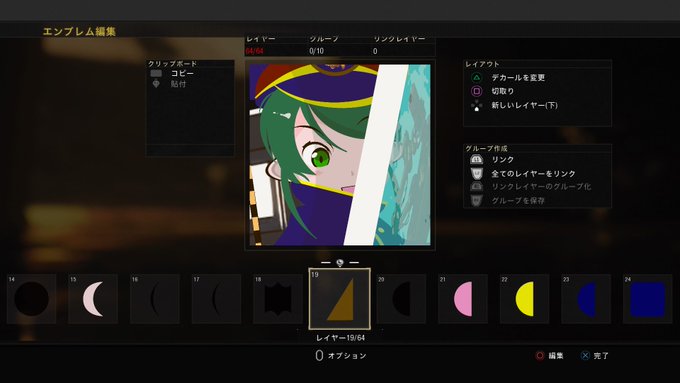Select layer 22 yellow half-circle thumbnail

pos(524,299)
